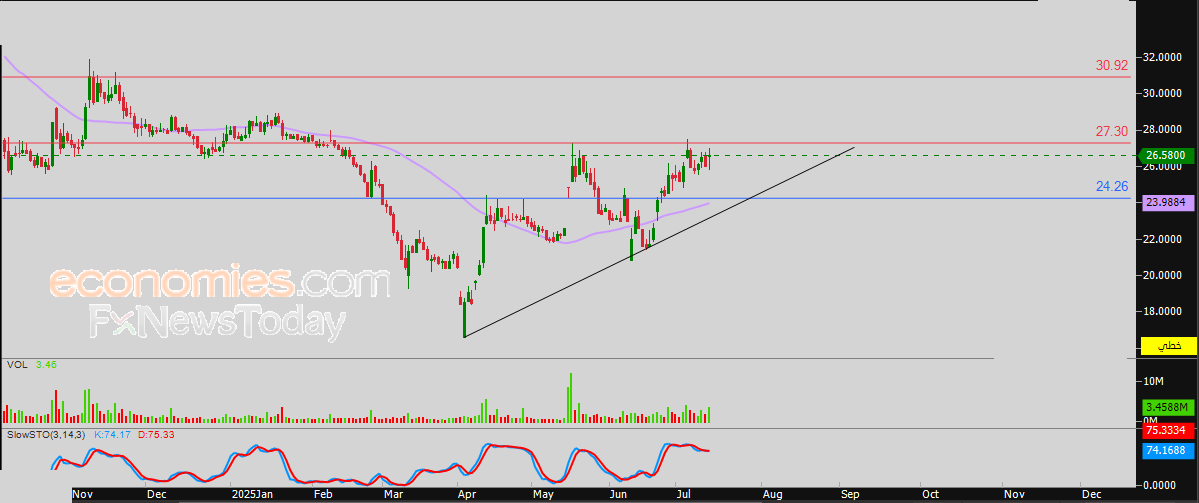
Task: Select the moving average value tag 23.9884
Action: (1167, 203)
